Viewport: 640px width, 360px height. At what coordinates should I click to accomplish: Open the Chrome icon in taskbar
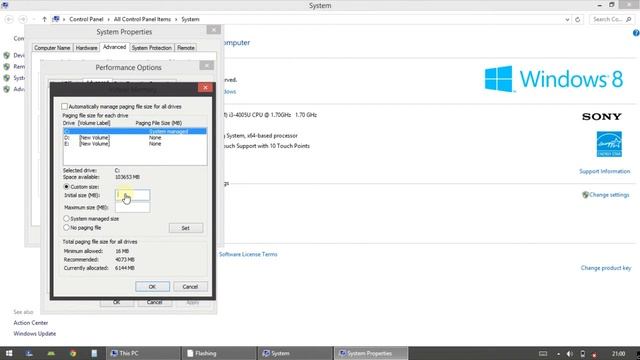point(73,353)
